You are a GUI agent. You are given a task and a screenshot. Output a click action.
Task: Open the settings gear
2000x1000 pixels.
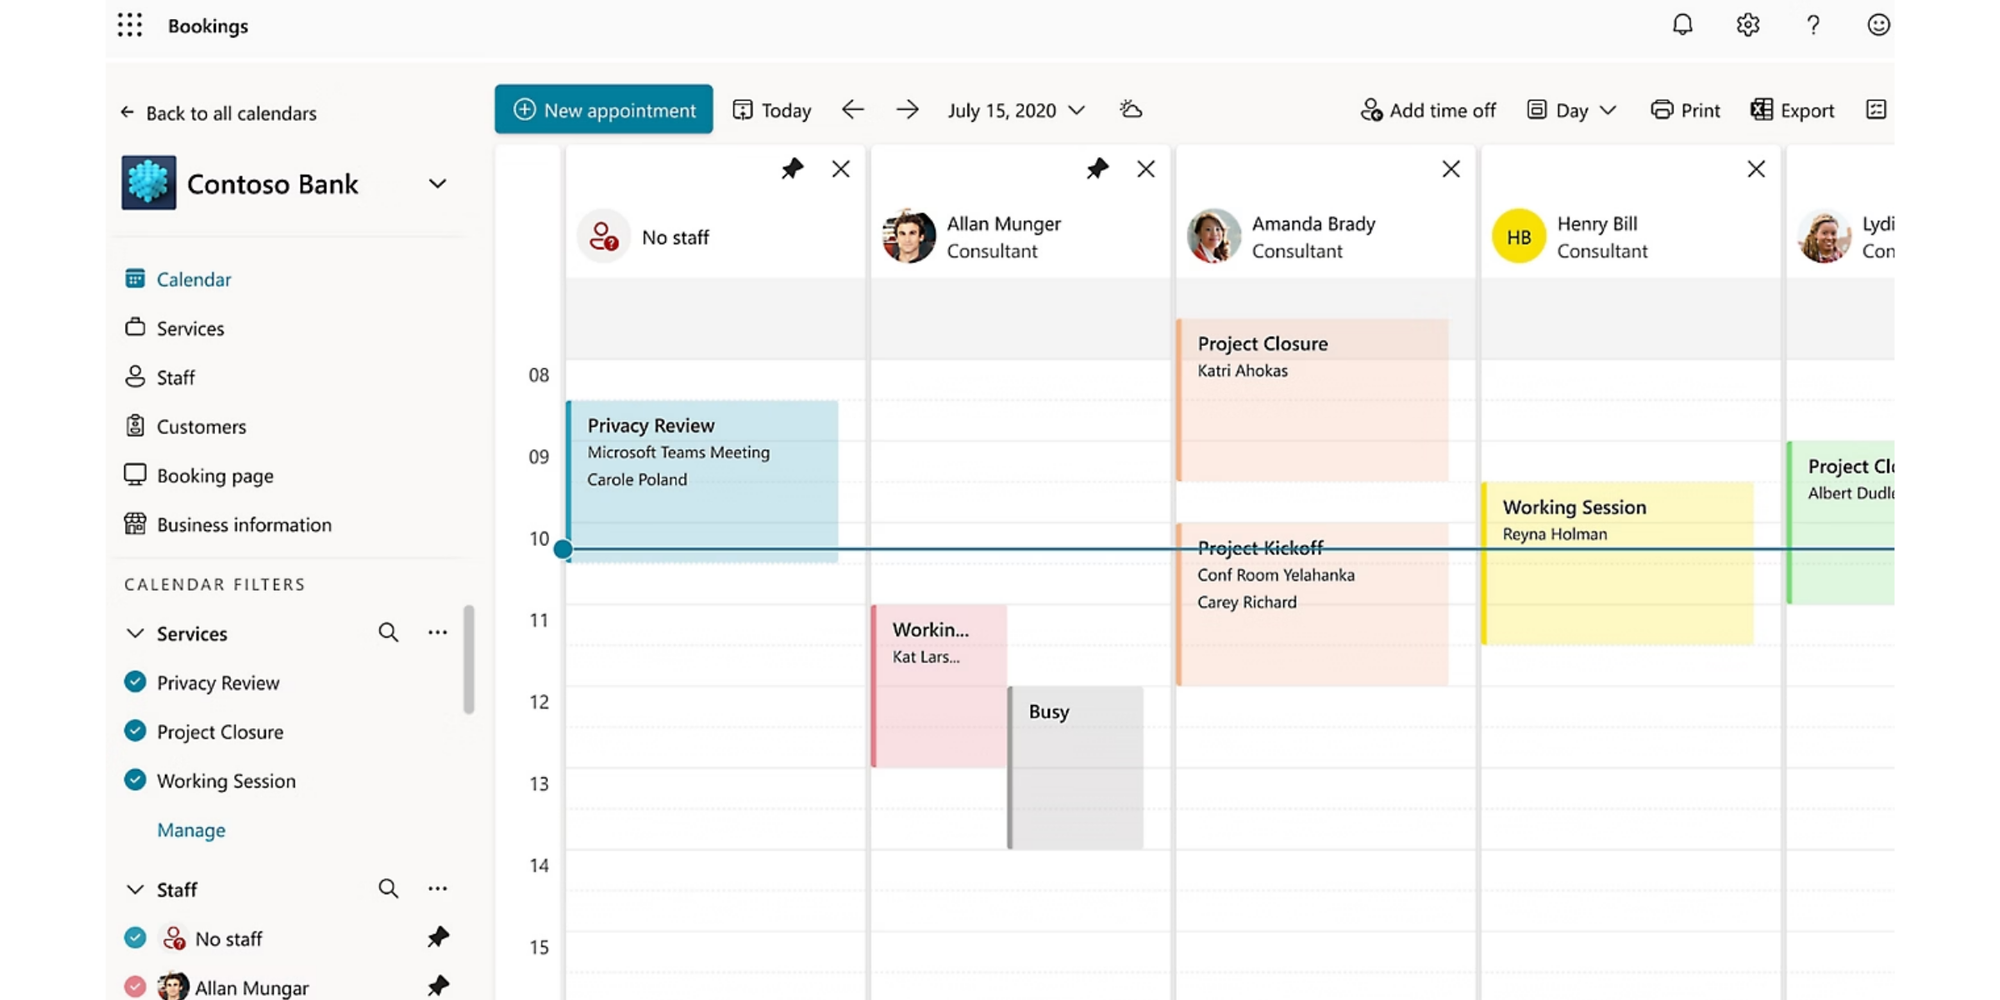pos(1748,25)
